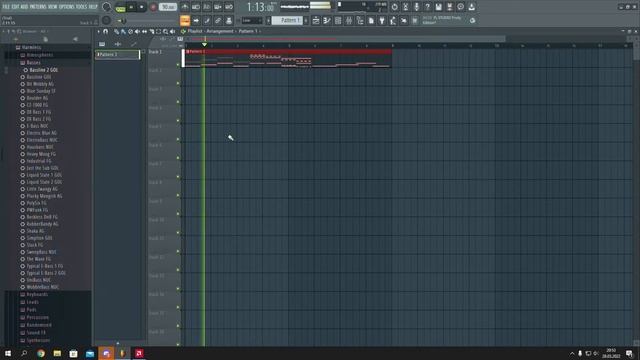This screenshot has width=640, height=360.
Task: Click the render hourglass icon
Action: [x=405, y=7]
